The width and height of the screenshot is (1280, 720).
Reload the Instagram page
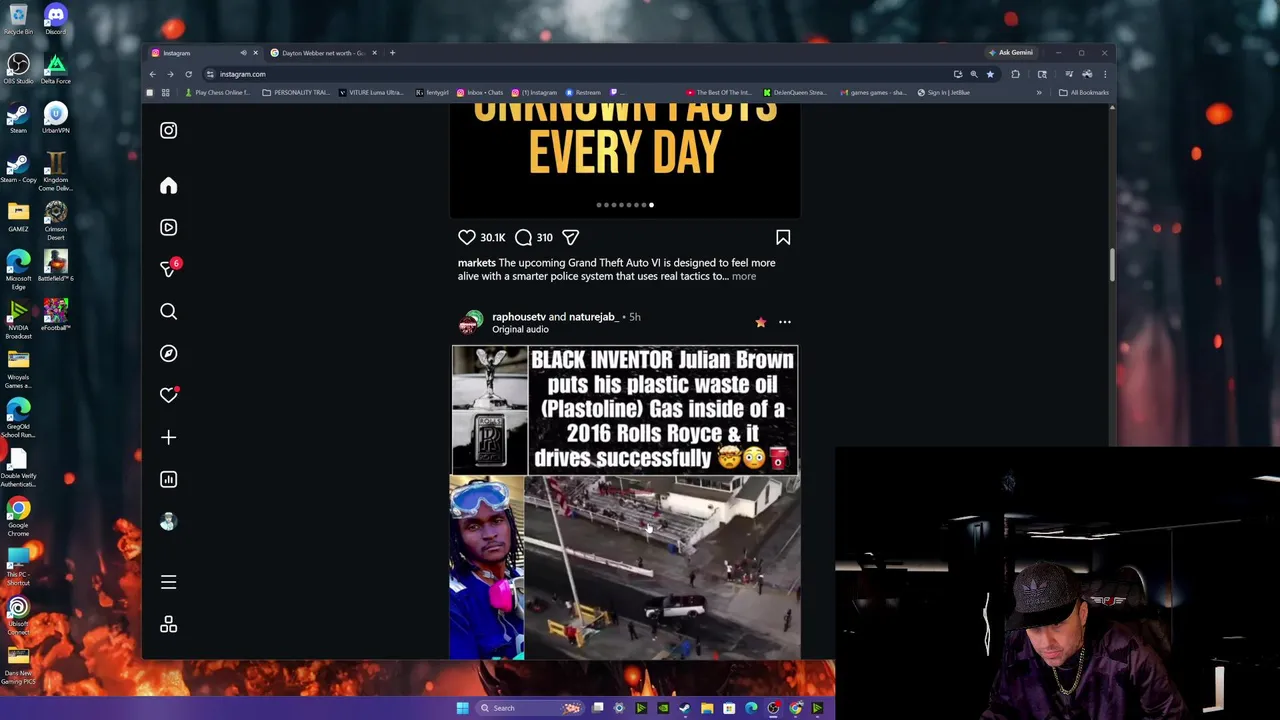(x=188, y=74)
